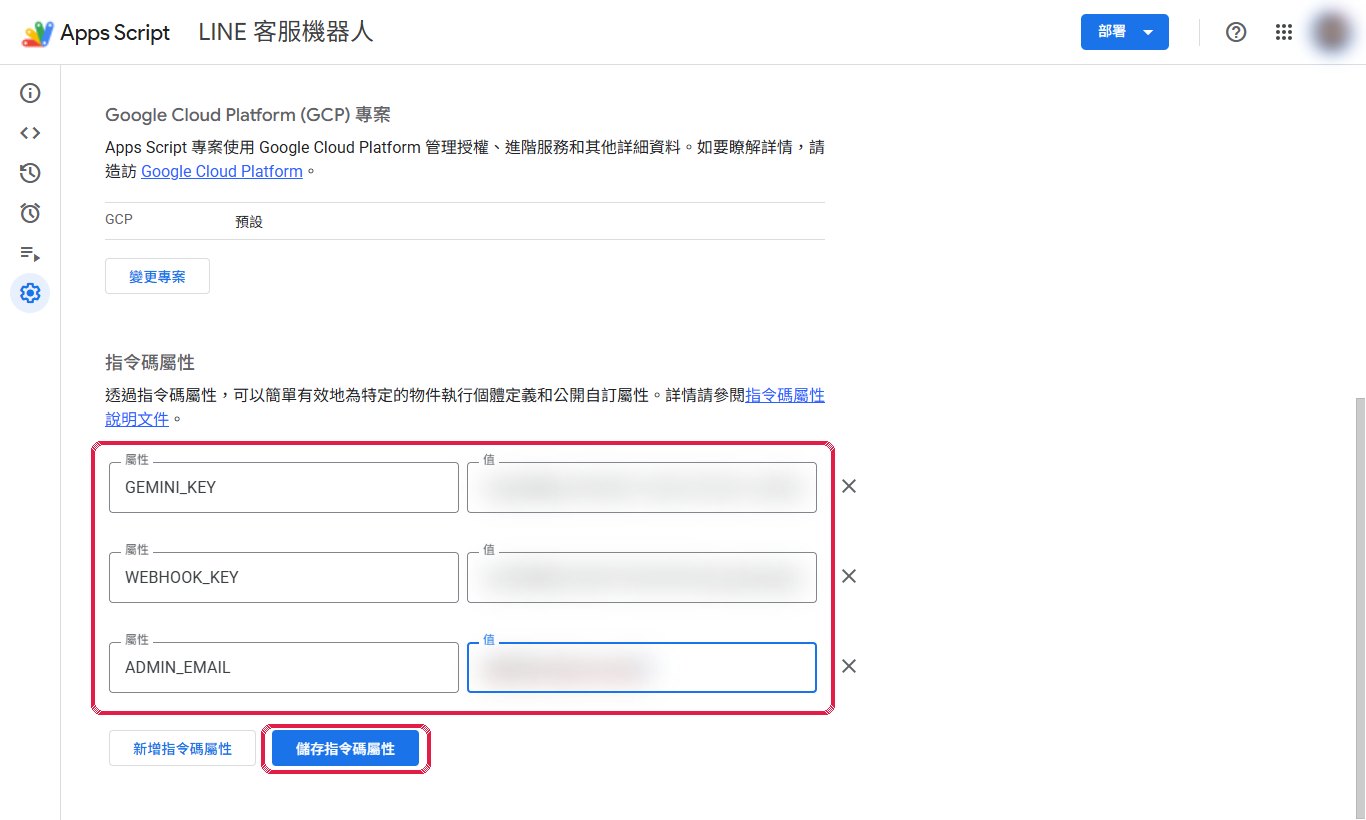Click the 新增指令碼屬性 button
Image resolution: width=1366 pixels, height=820 pixels.
click(x=182, y=748)
